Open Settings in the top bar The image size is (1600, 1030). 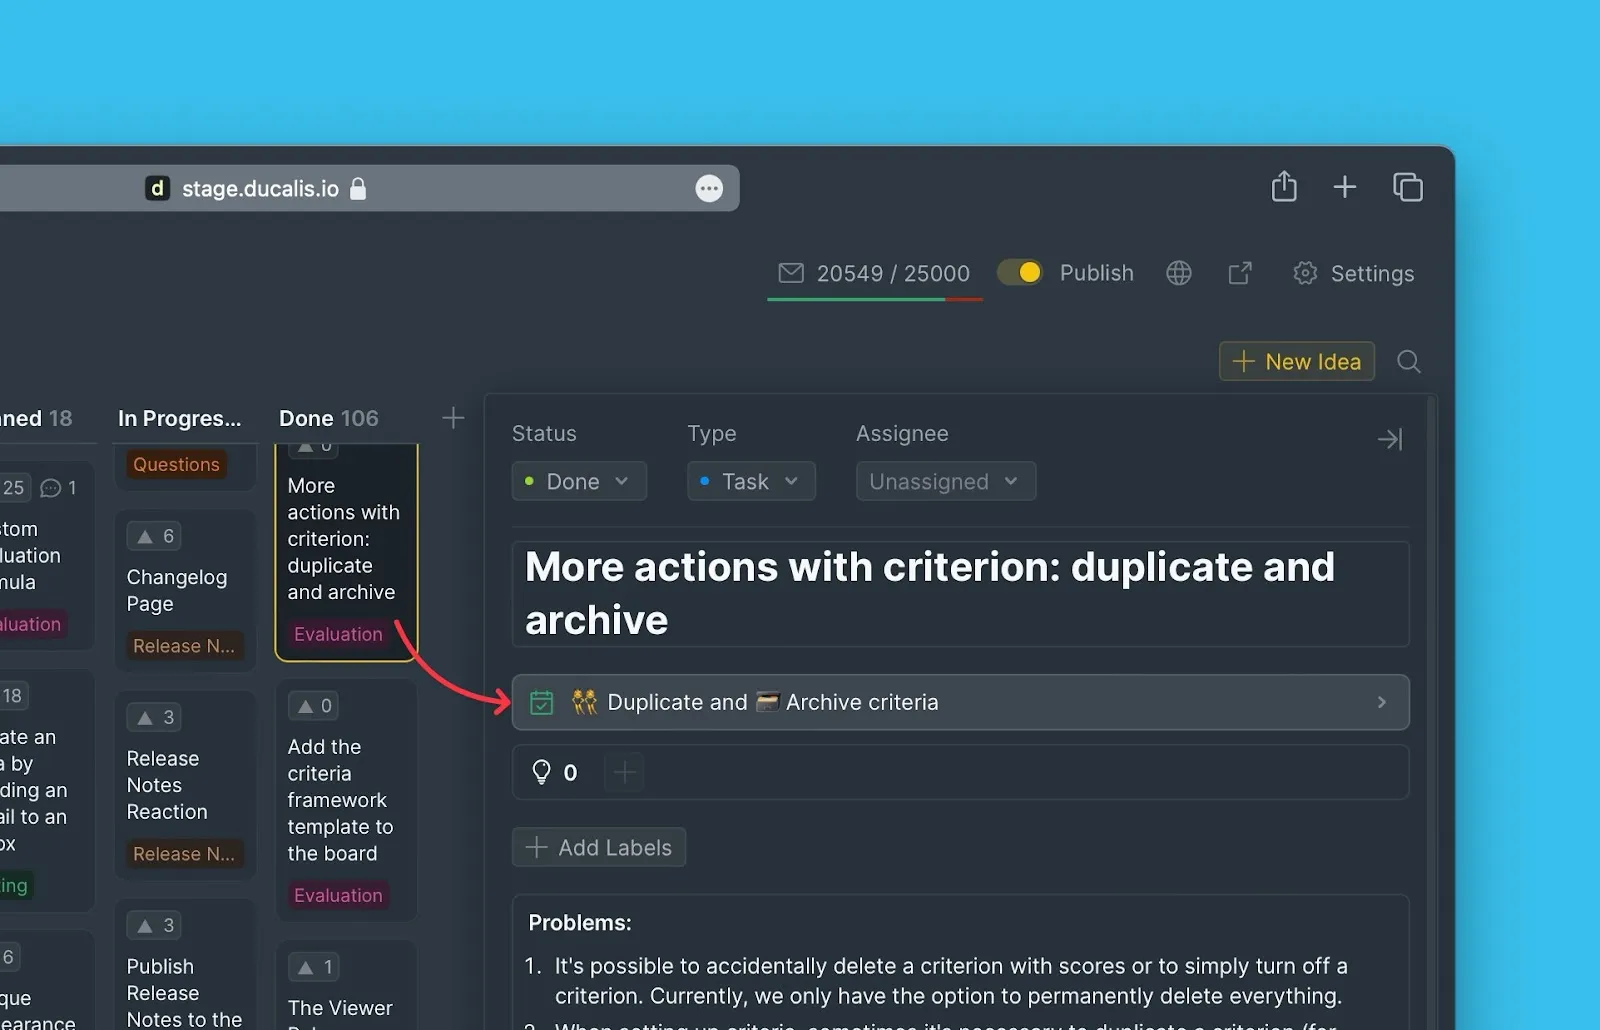(1354, 273)
